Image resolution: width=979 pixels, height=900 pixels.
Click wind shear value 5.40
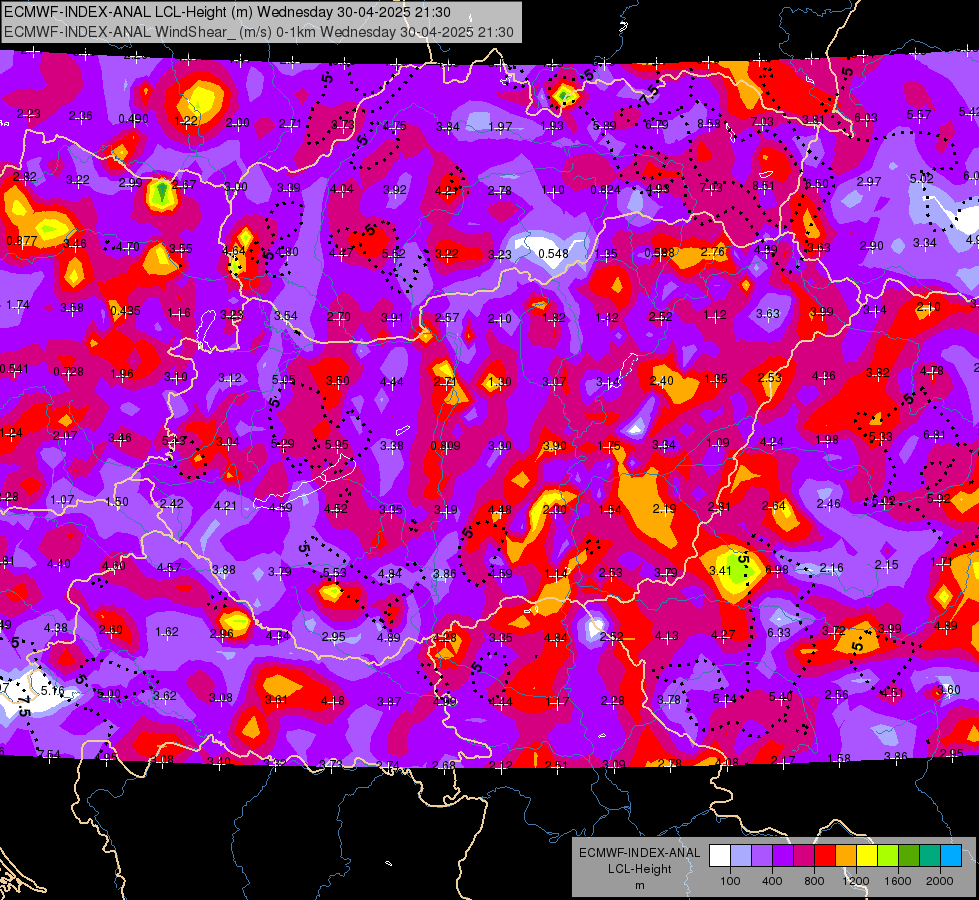coord(781,696)
